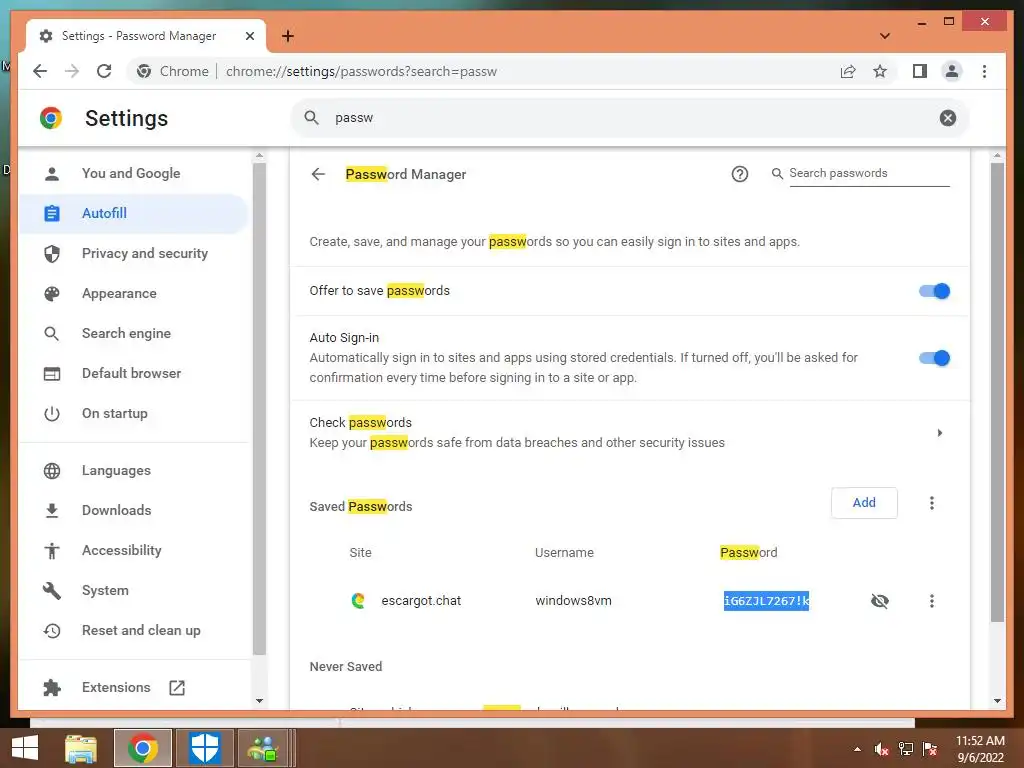Click the settings search box

[629, 118]
